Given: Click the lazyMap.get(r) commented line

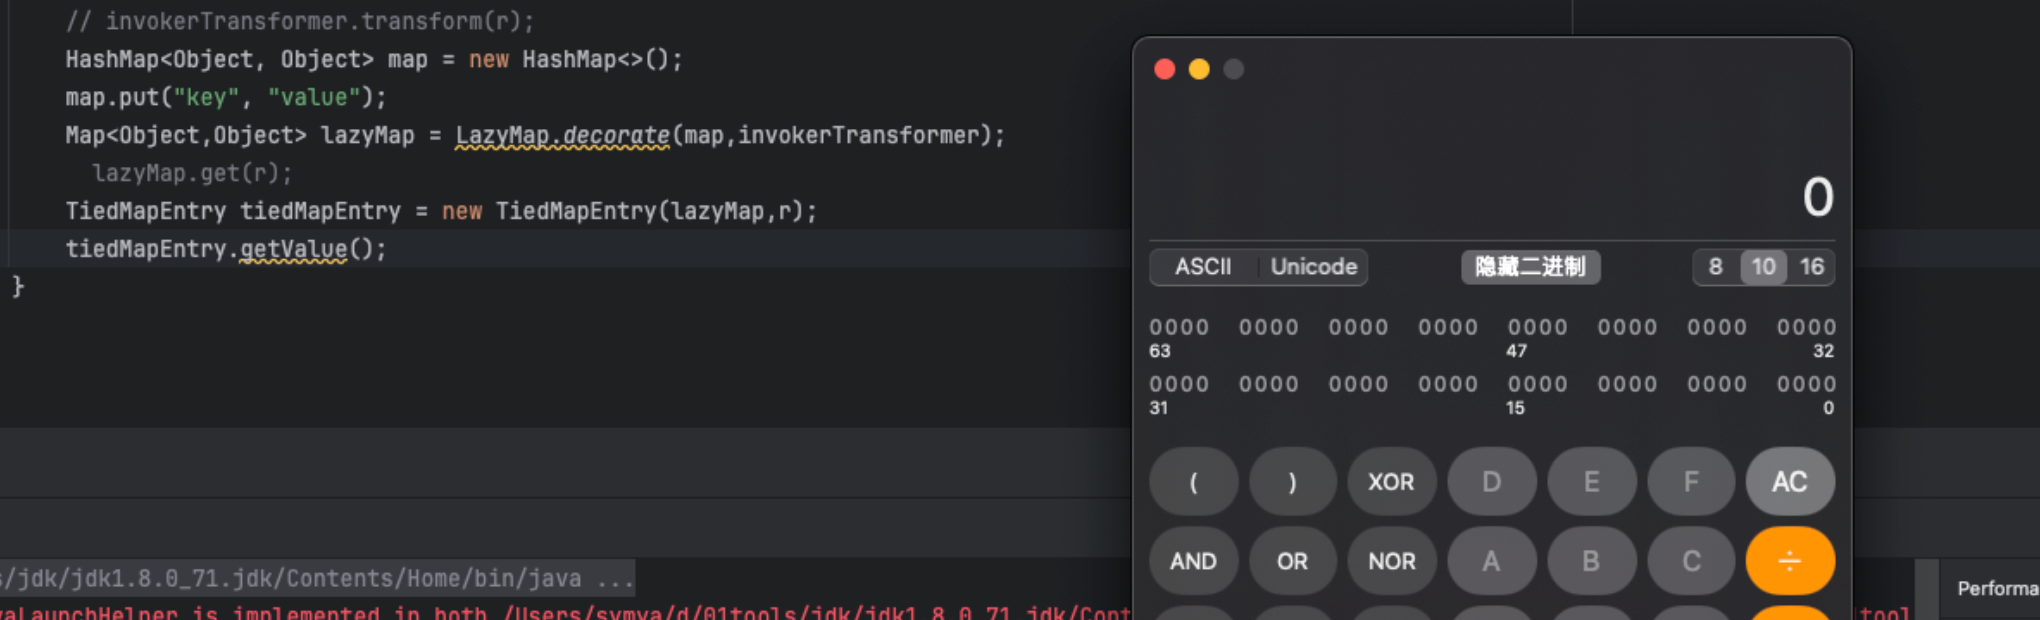Looking at the screenshot, I should 192,173.
